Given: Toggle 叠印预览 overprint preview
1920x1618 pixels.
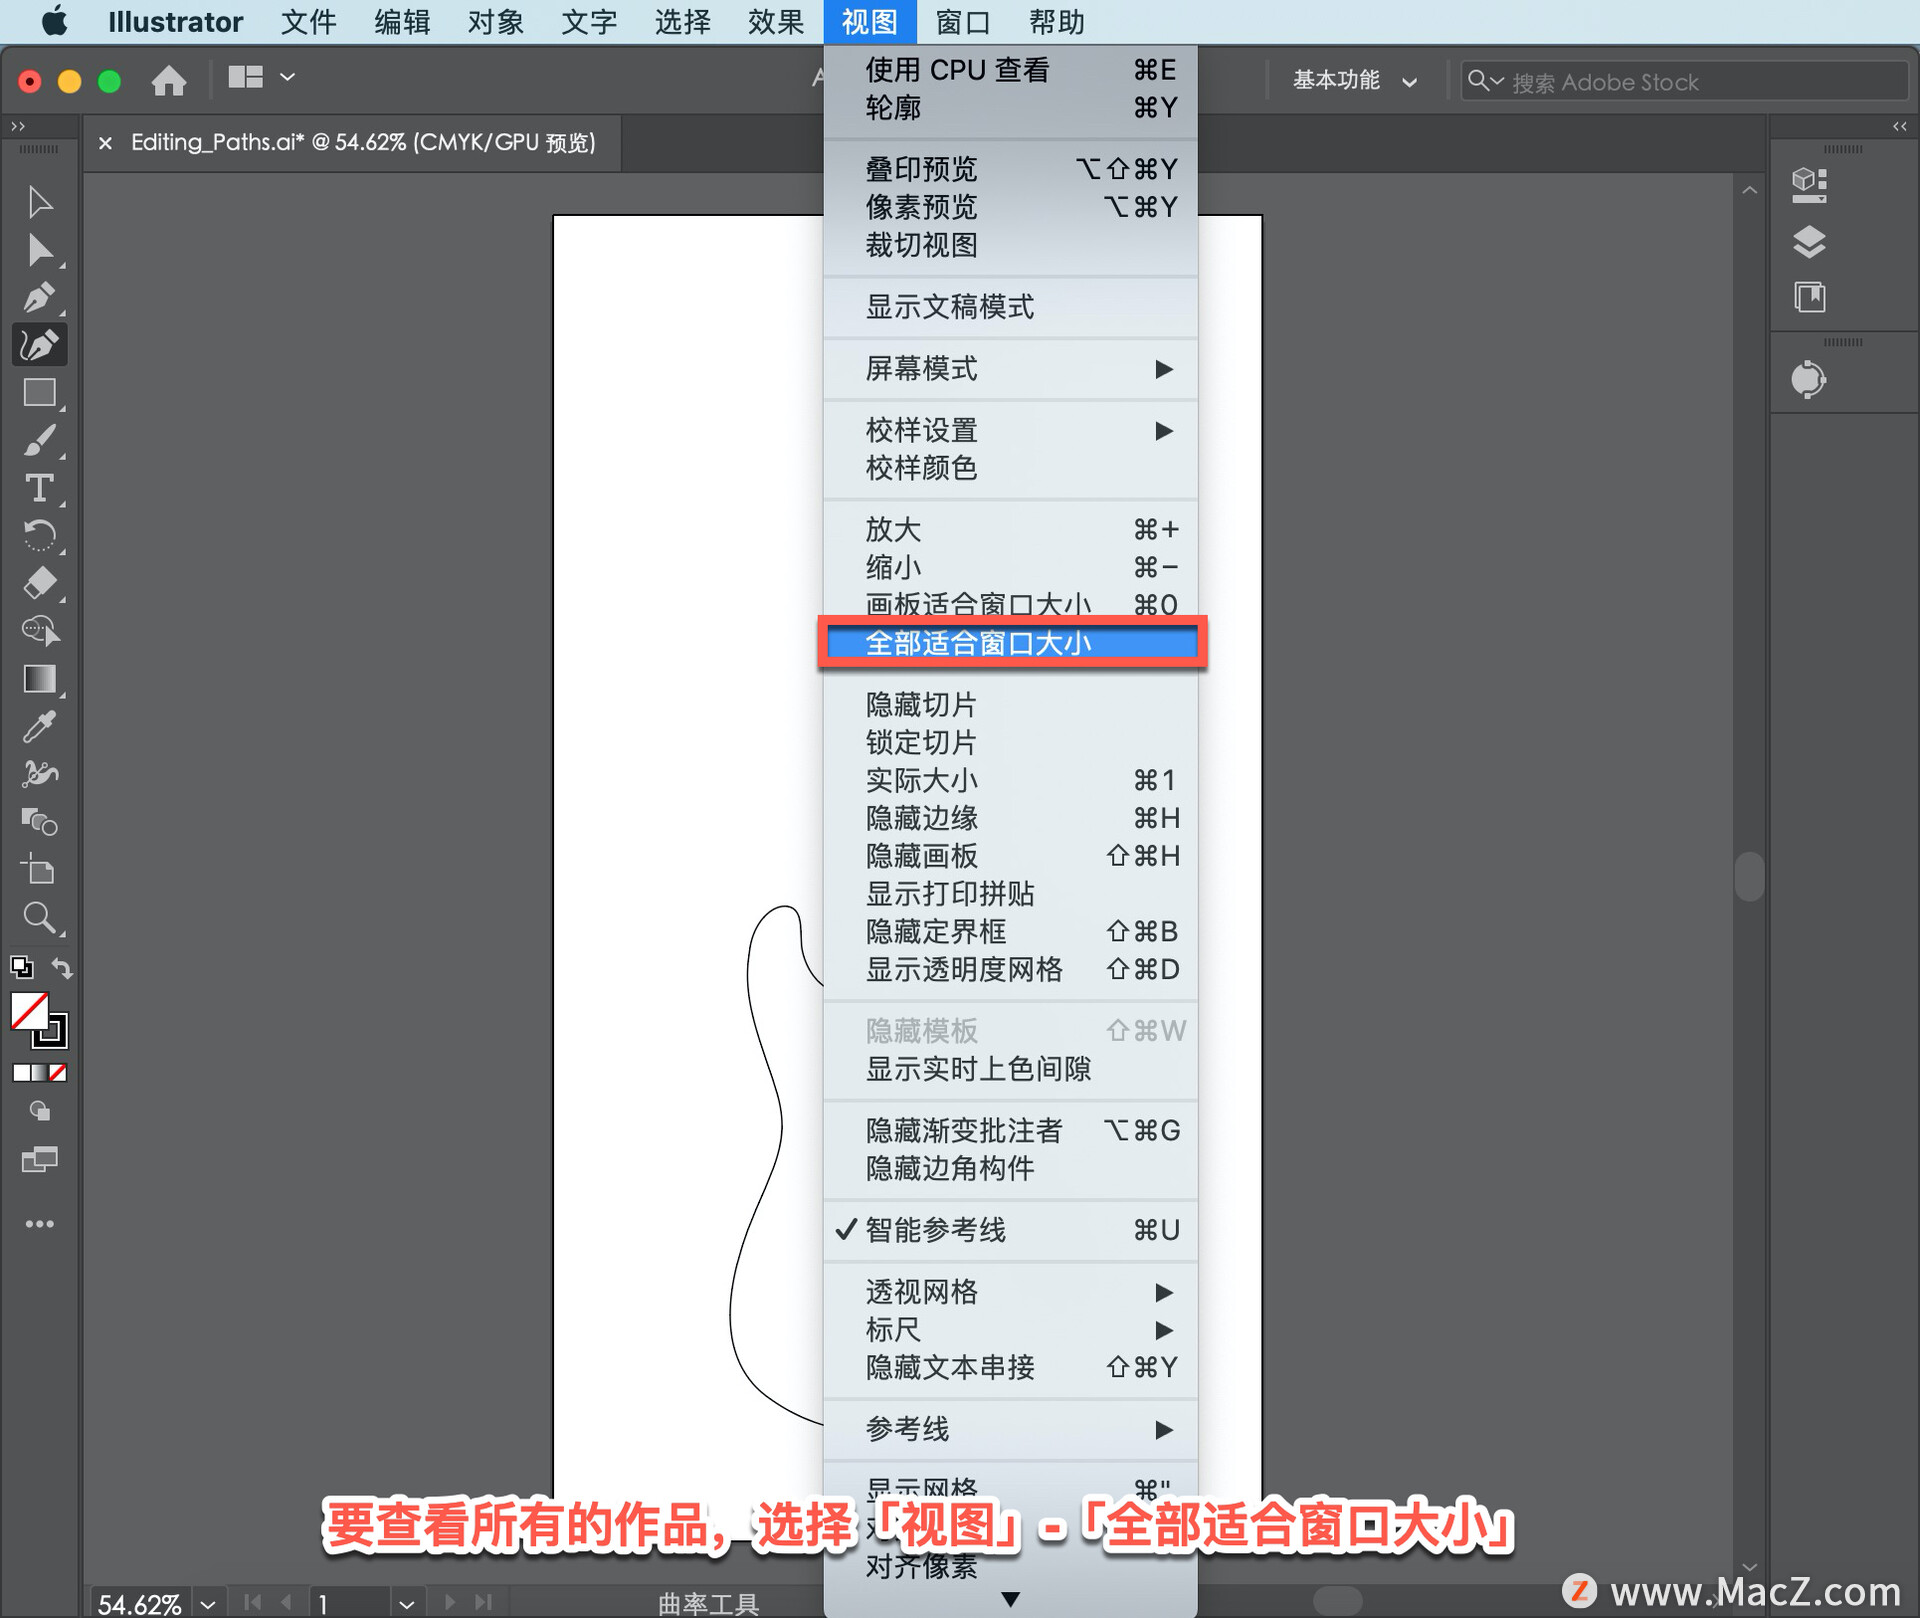Looking at the screenshot, I should pos(1010,169).
